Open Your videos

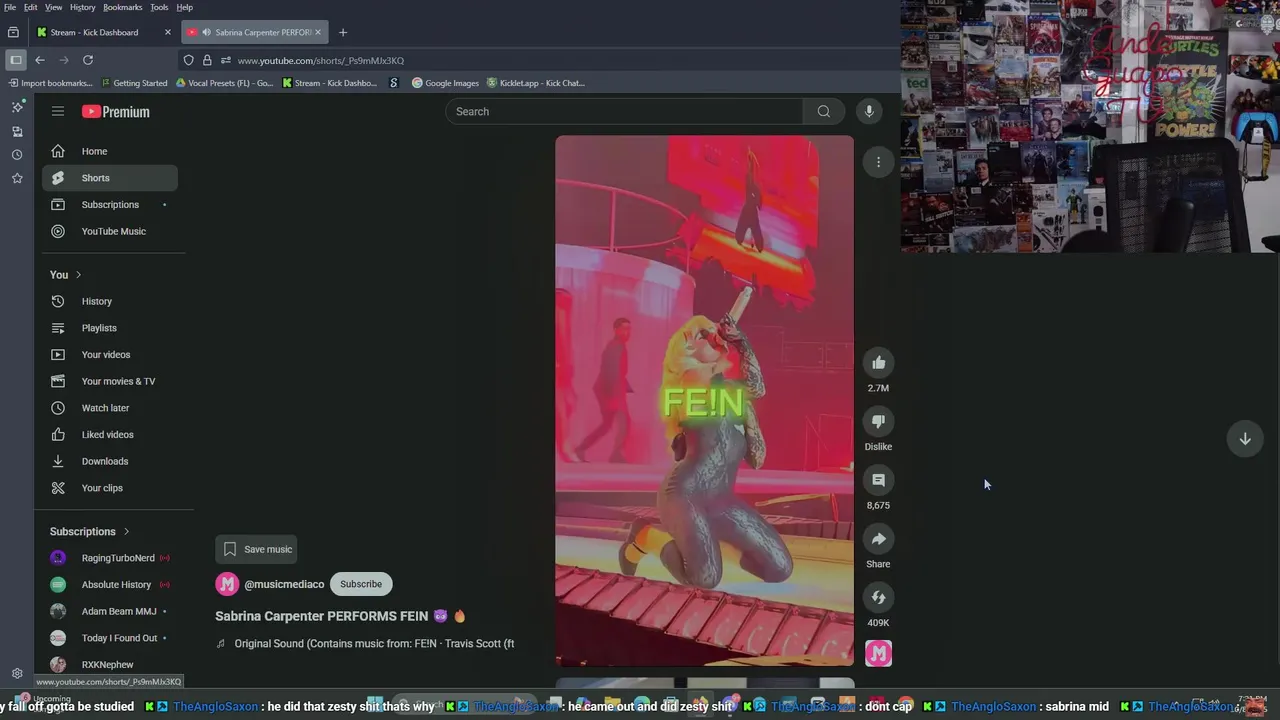110,355
